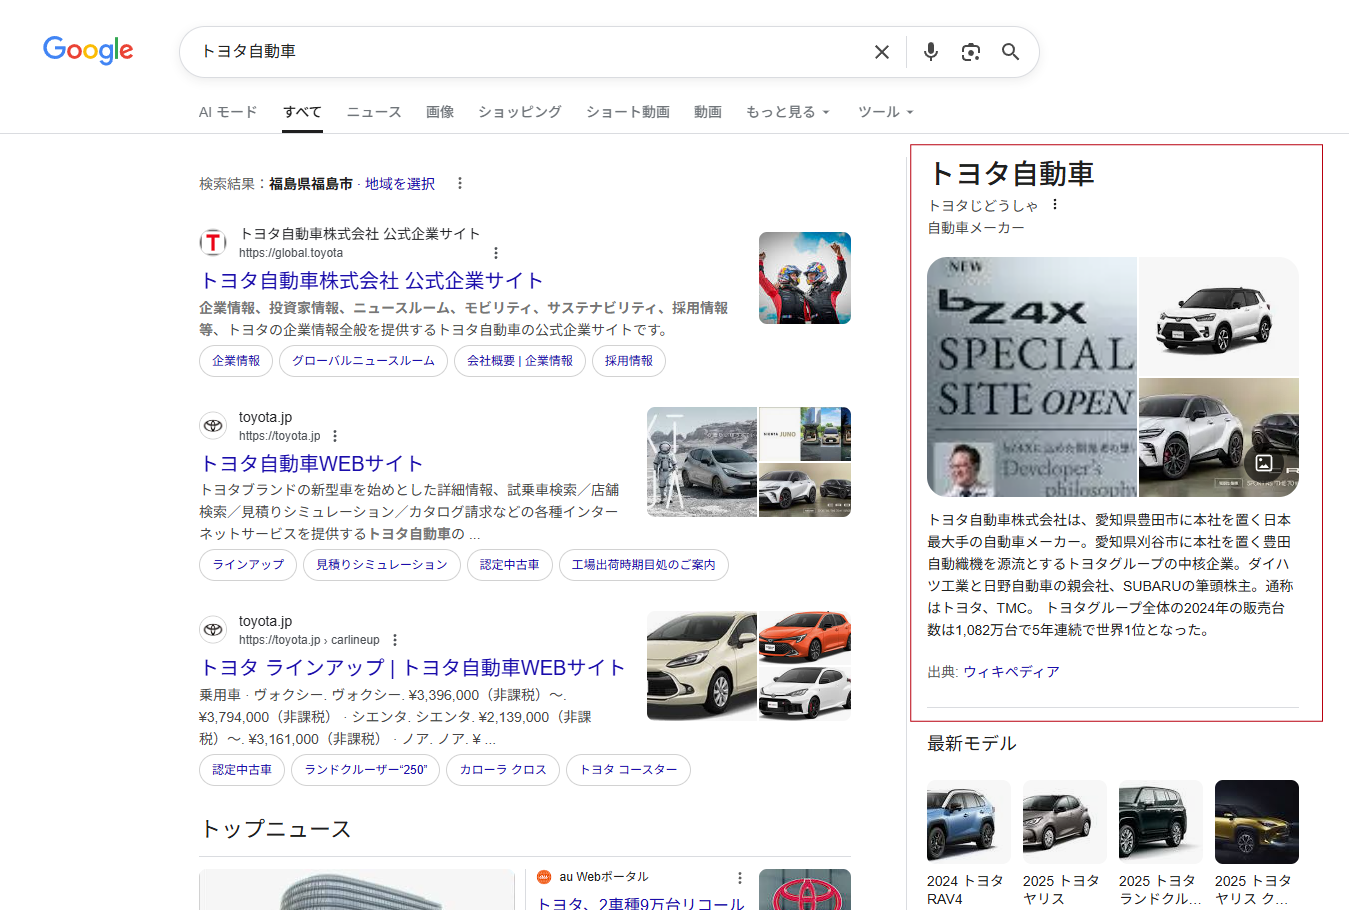Click the magnifying glass search icon
Viewport: 1349px width, 910px height.
tap(1010, 52)
